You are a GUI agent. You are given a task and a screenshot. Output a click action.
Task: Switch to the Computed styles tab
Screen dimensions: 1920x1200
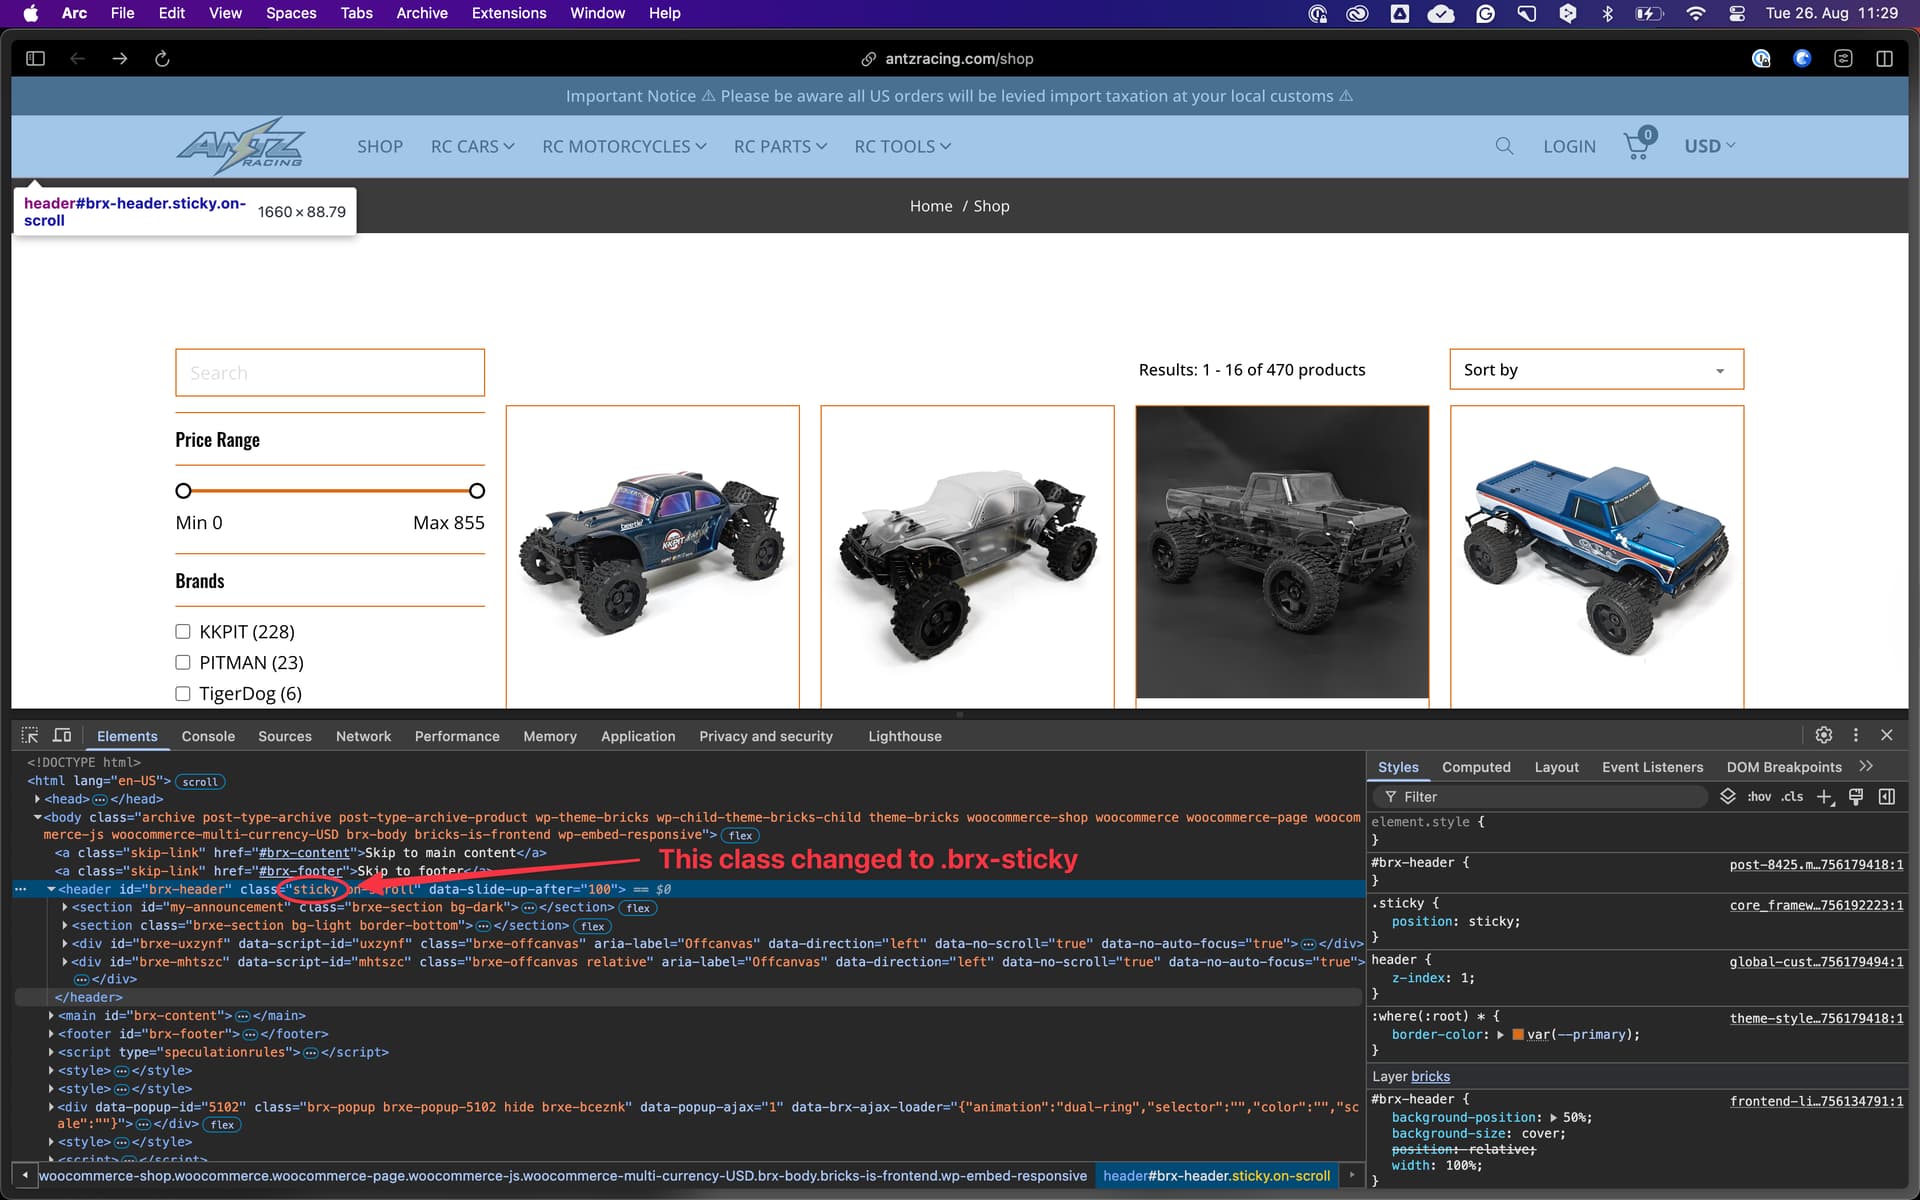click(1476, 767)
